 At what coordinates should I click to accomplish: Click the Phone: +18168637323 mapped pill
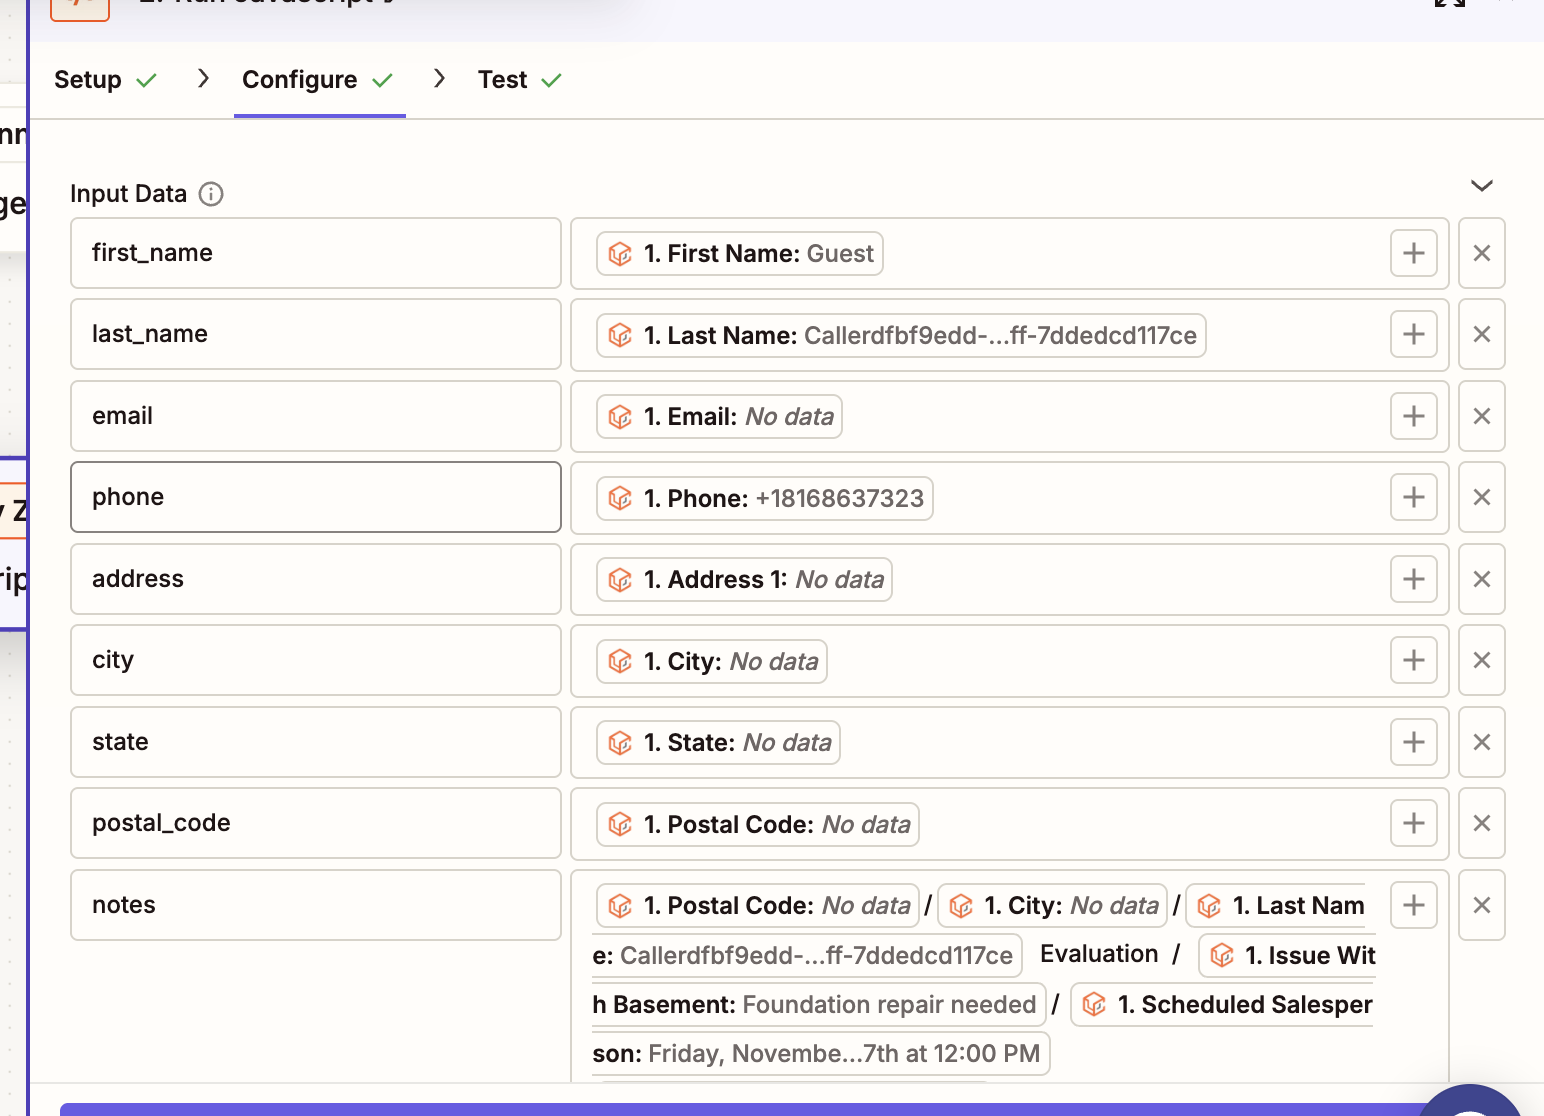click(764, 498)
